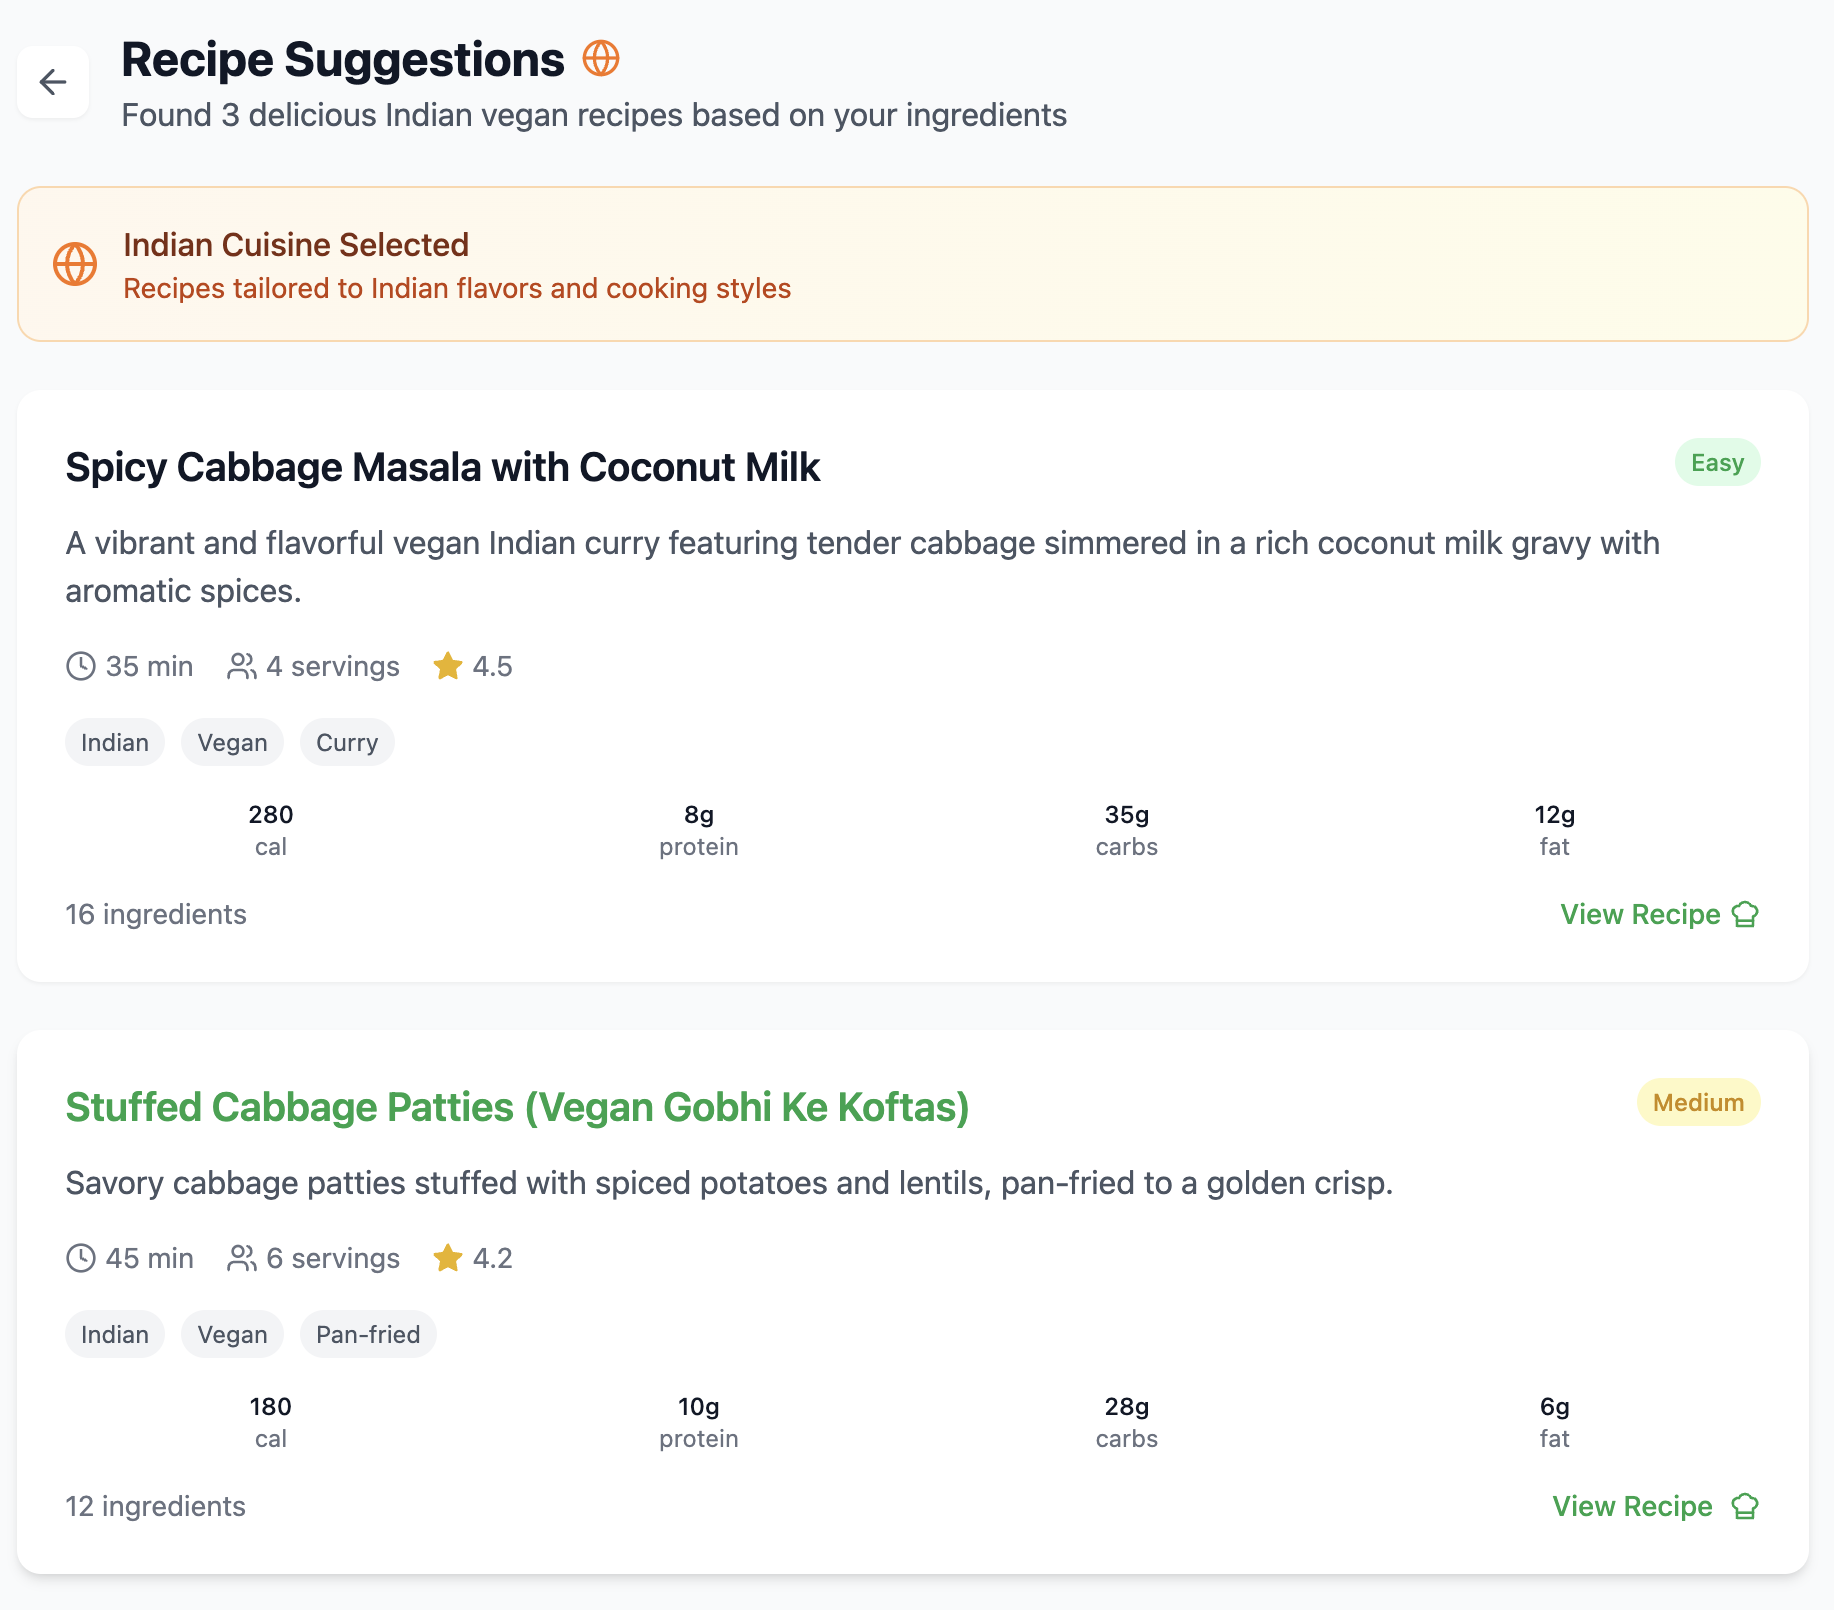Click the clock icon next to 45 min
The image size is (1834, 1610).
tap(81, 1258)
